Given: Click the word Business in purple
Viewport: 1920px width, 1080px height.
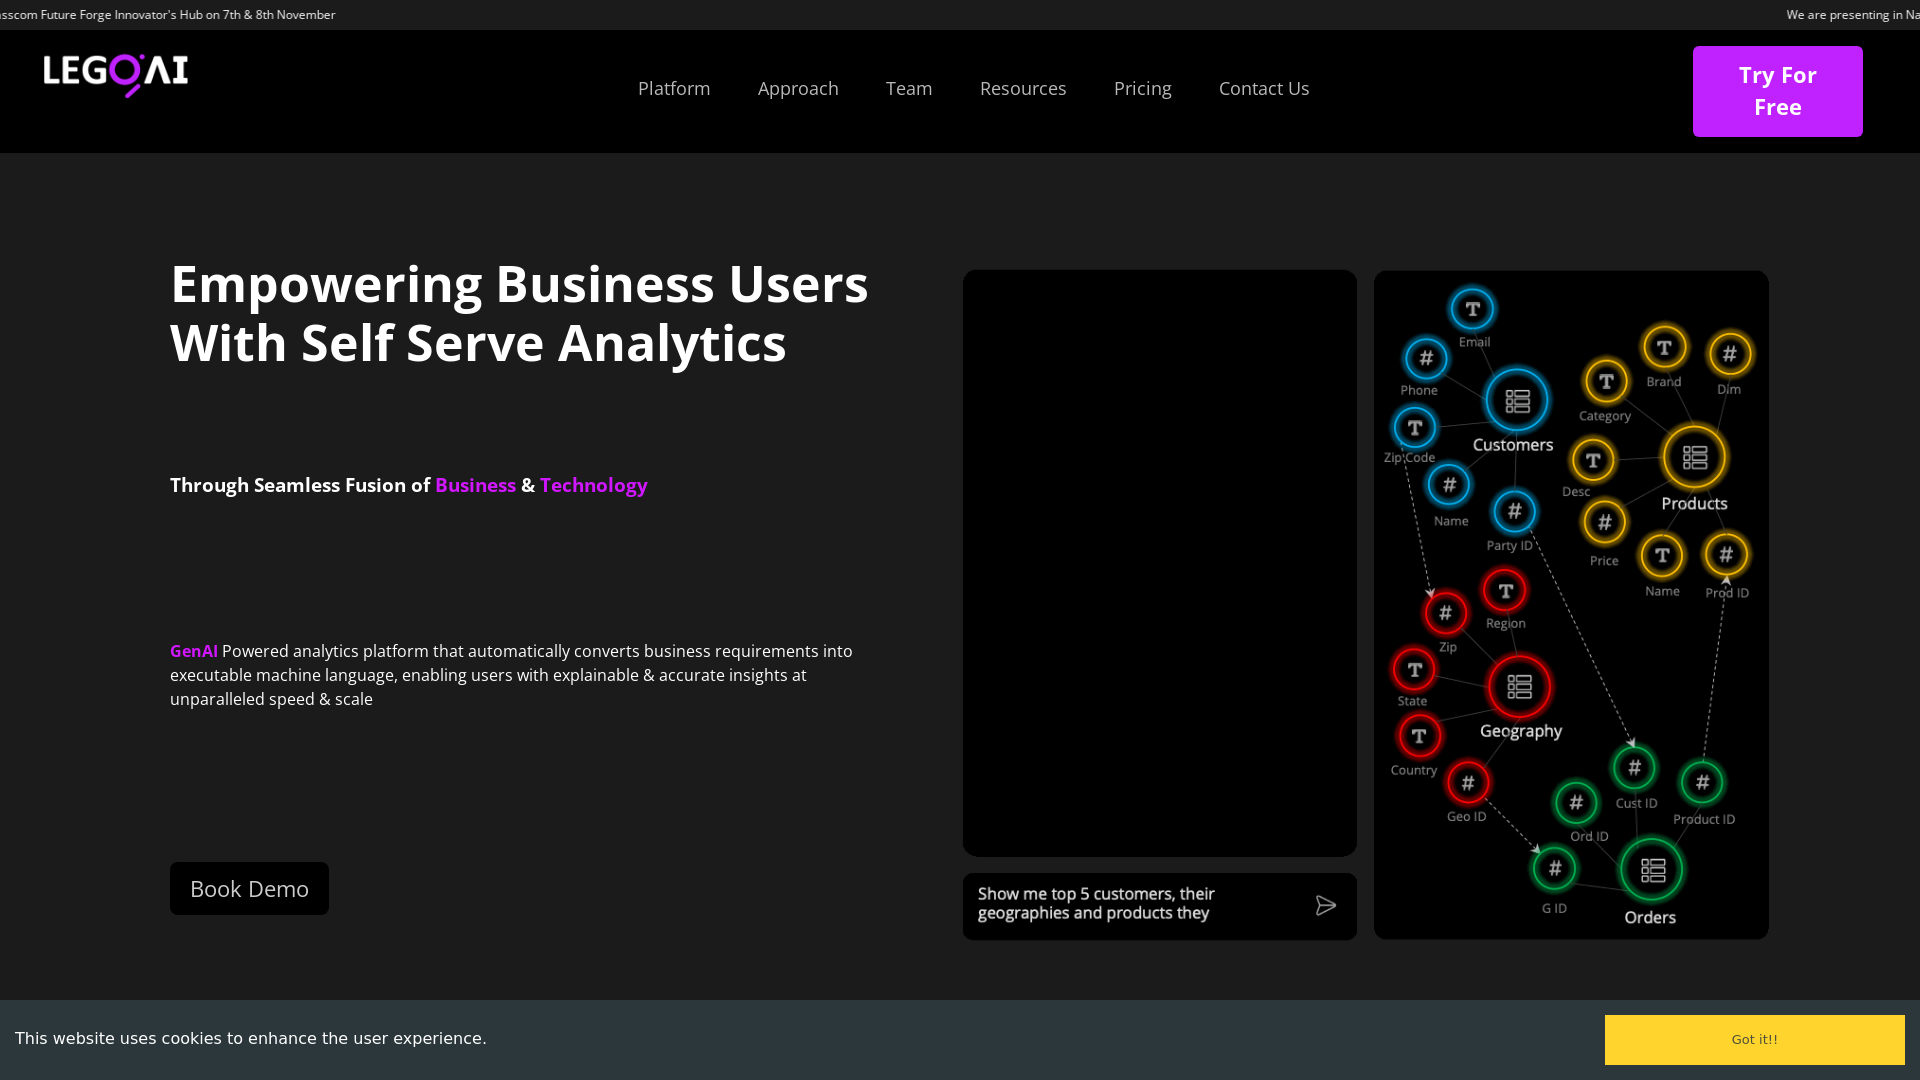Looking at the screenshot, I should 475,485.
